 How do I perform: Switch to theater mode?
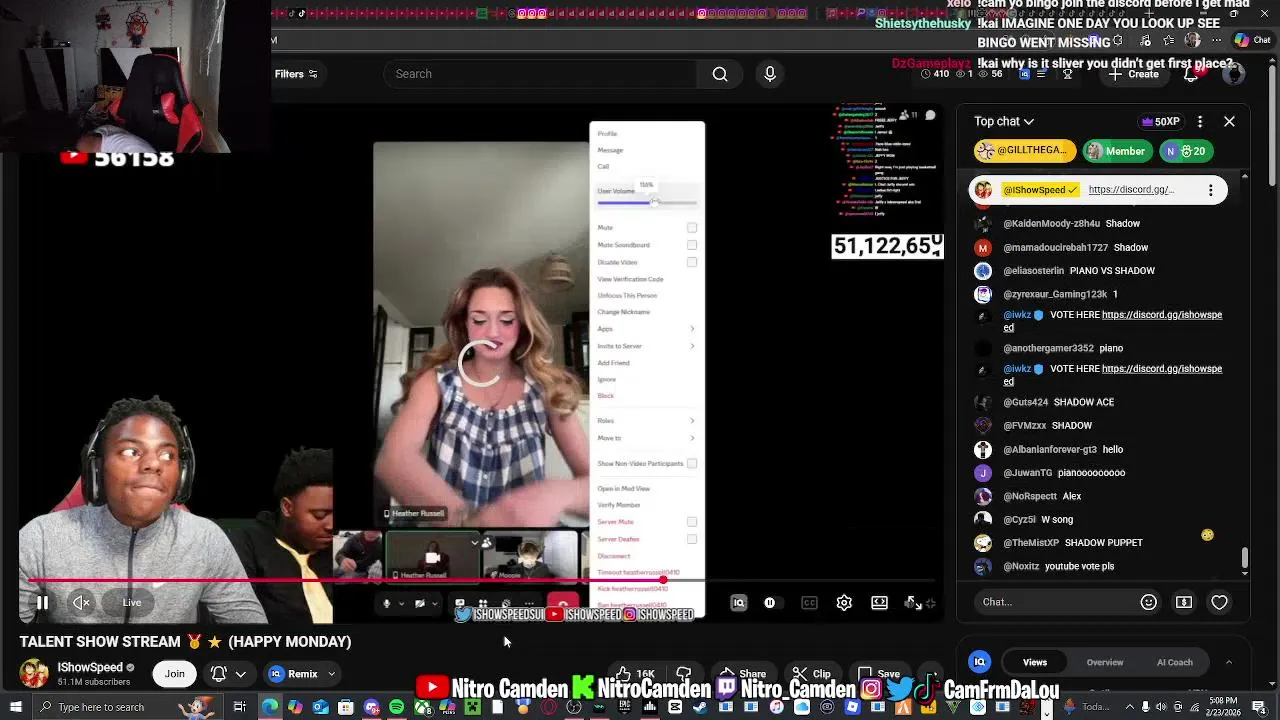point(879,602)
